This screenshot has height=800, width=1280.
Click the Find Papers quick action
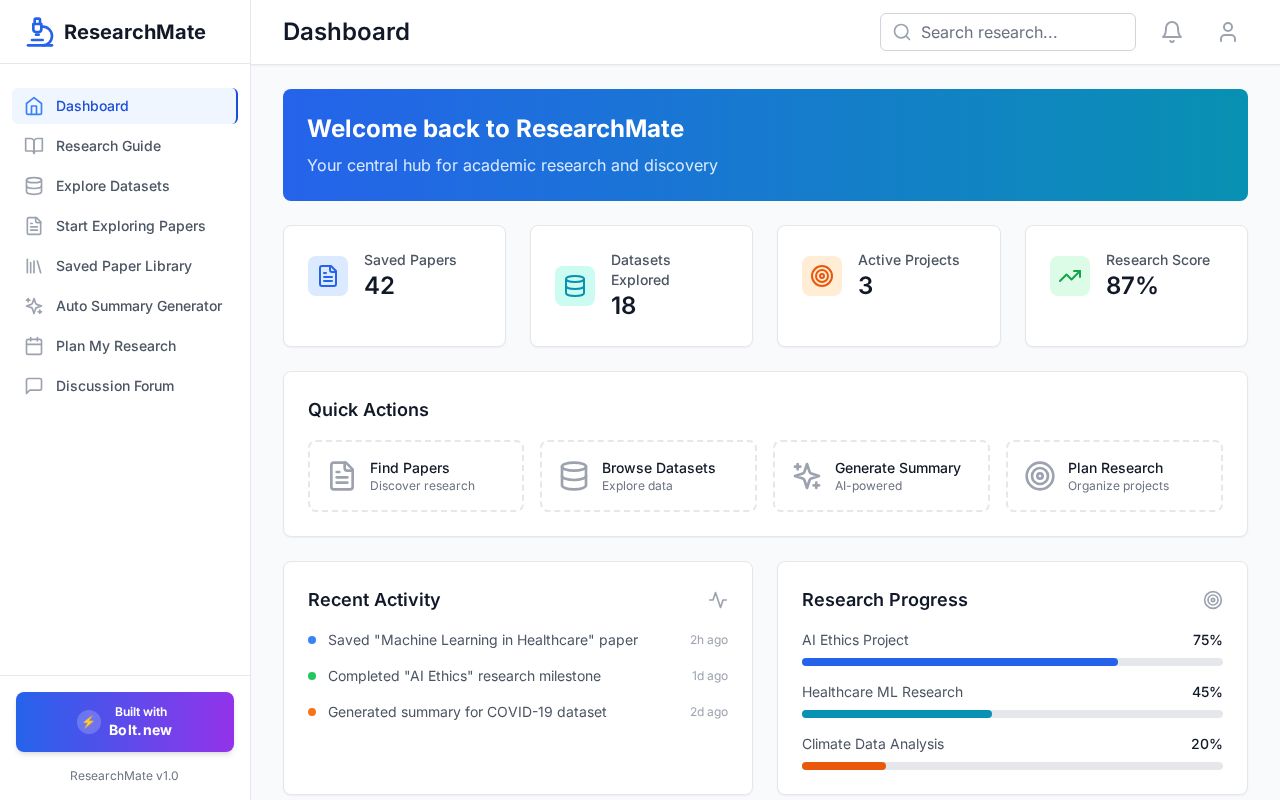click(416, 476)
